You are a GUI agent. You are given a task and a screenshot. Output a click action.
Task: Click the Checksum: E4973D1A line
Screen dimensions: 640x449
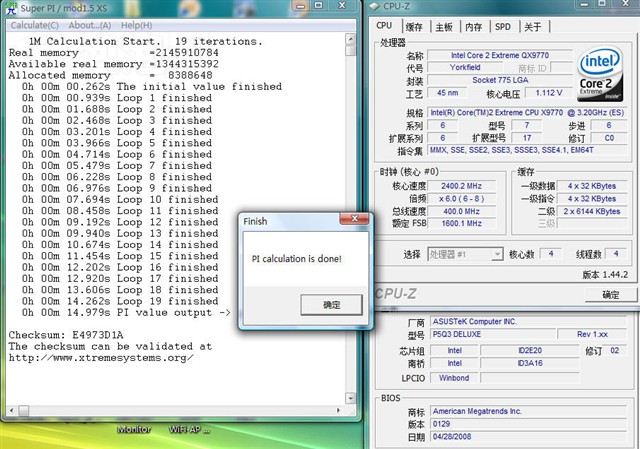(66, 335)
